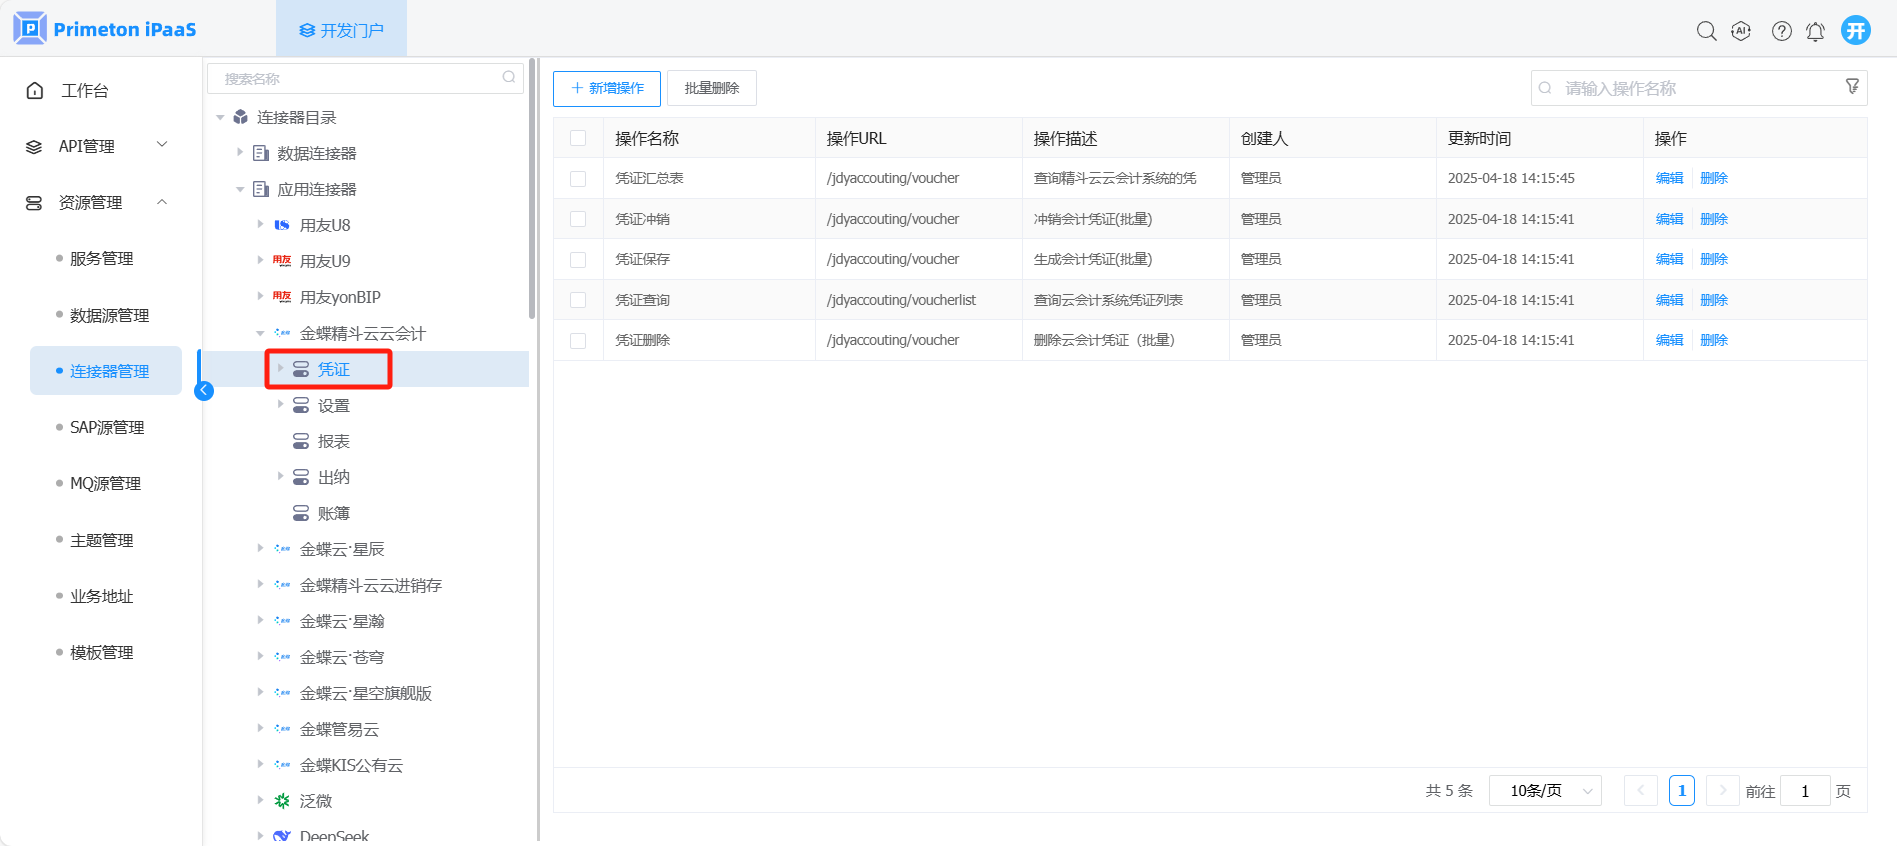Screen dimensions: 1897x846
Task: Expand the API管理 sidebar menu
Action: pos(97,146)
